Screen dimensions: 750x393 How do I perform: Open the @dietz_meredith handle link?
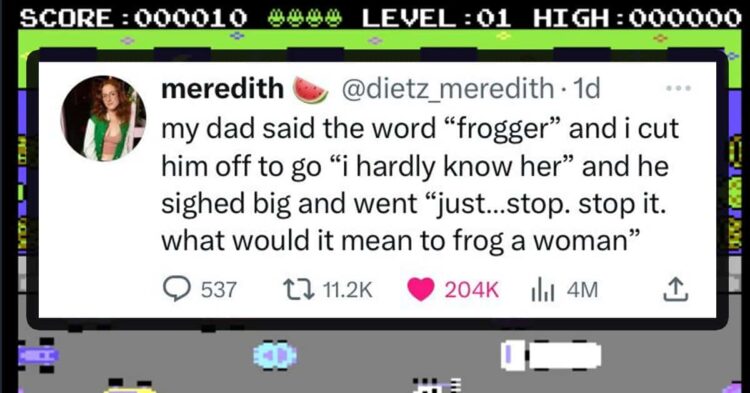tap(447, 88)
